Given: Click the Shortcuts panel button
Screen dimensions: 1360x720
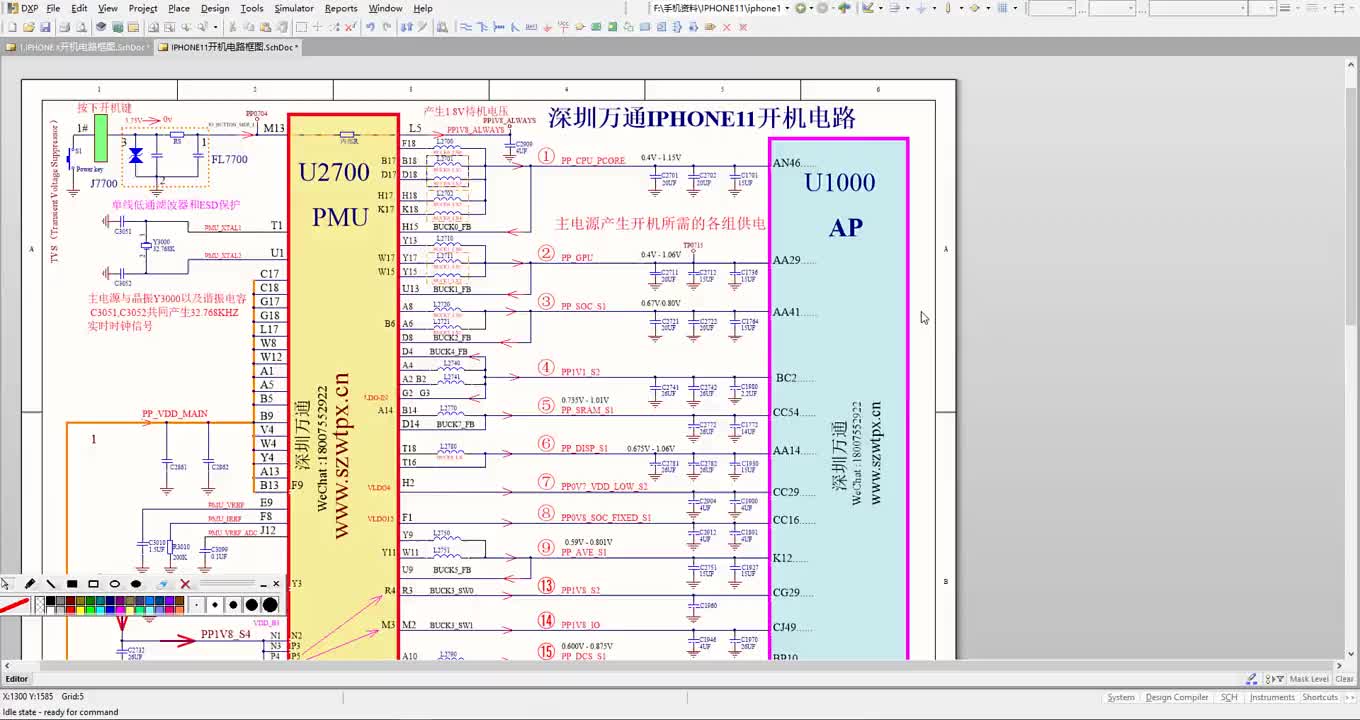Looking at the screenshot, I should click(x=1320, y=697).
